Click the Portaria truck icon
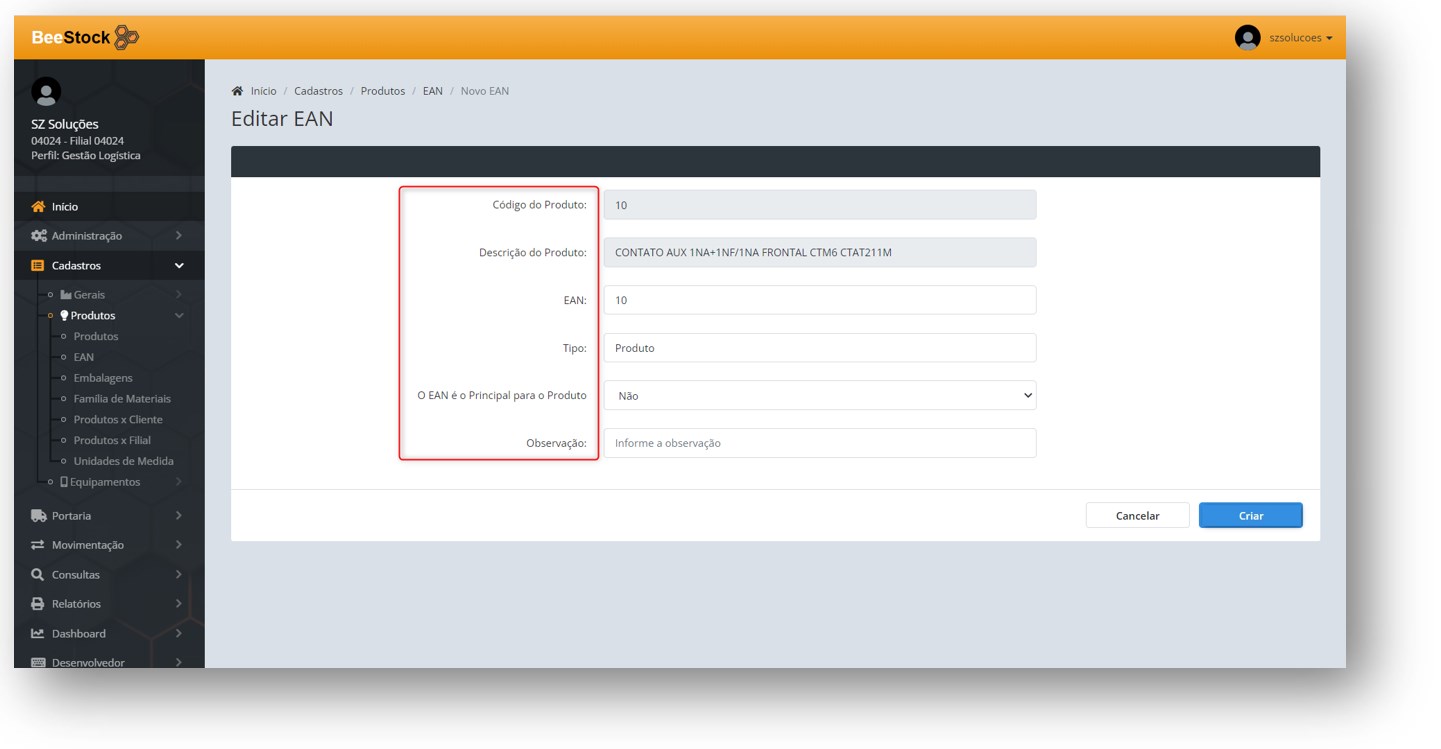The height and width of the screenshot is (749, 1441). pyautogui.click(x=38, y=516)
